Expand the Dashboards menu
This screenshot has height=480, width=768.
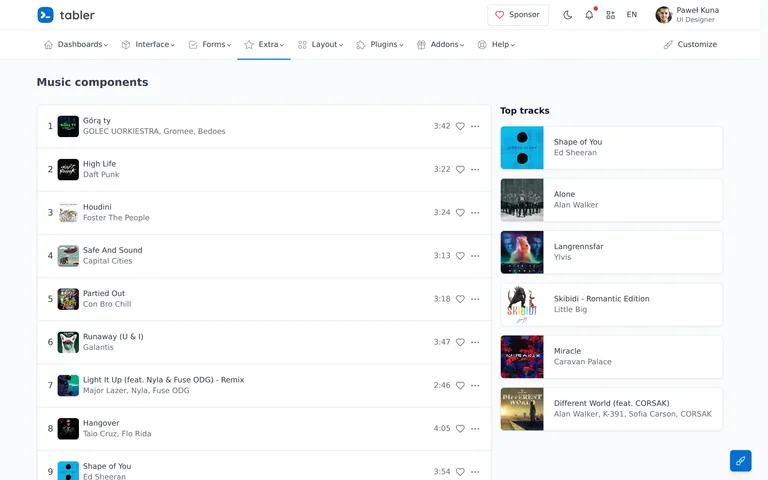[x=76, y=45]
